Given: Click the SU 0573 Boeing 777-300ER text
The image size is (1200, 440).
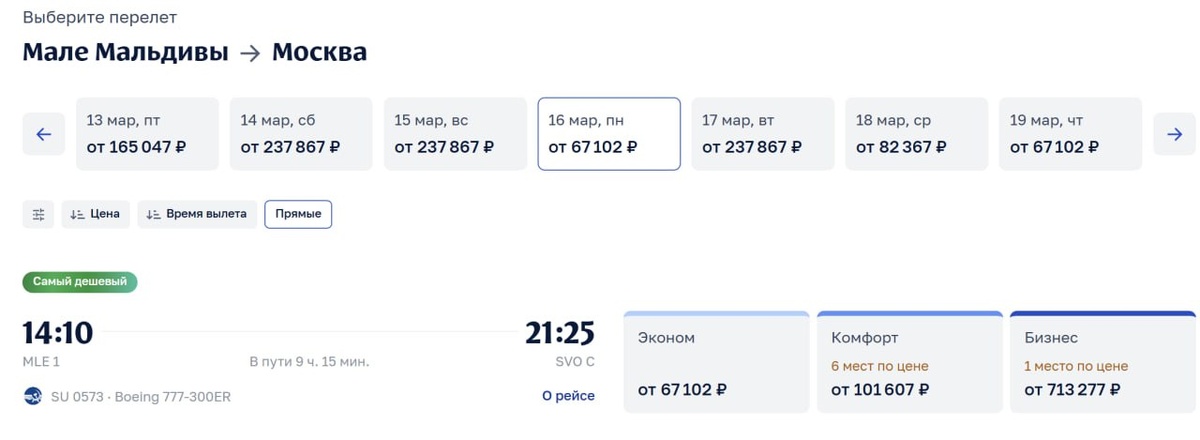Looking at the screenshot, I should point(141,396).
